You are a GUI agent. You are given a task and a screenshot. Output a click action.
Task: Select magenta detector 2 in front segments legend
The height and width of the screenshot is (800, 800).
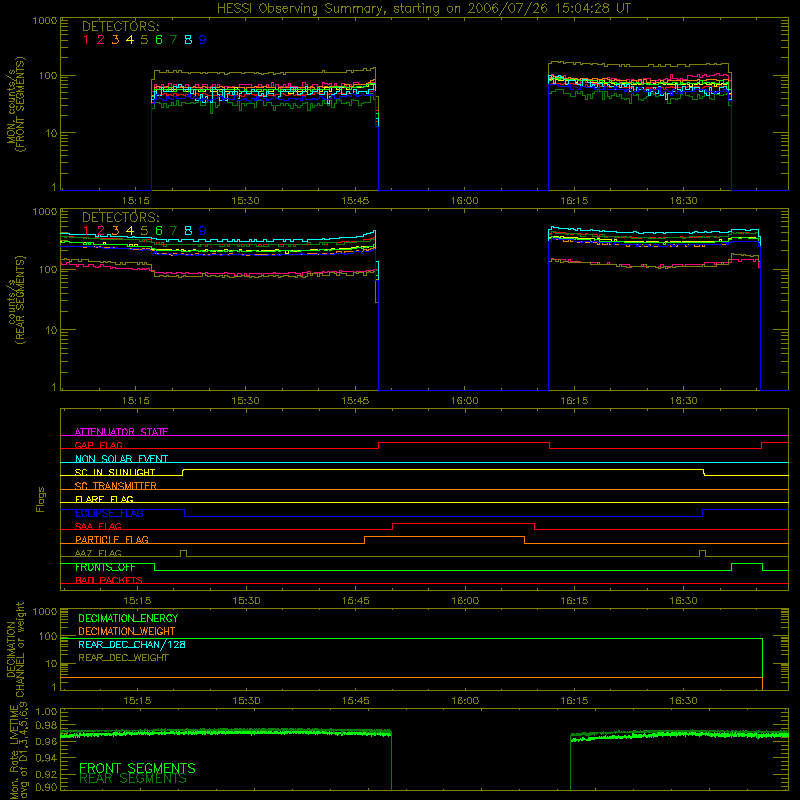coord(101,40)
